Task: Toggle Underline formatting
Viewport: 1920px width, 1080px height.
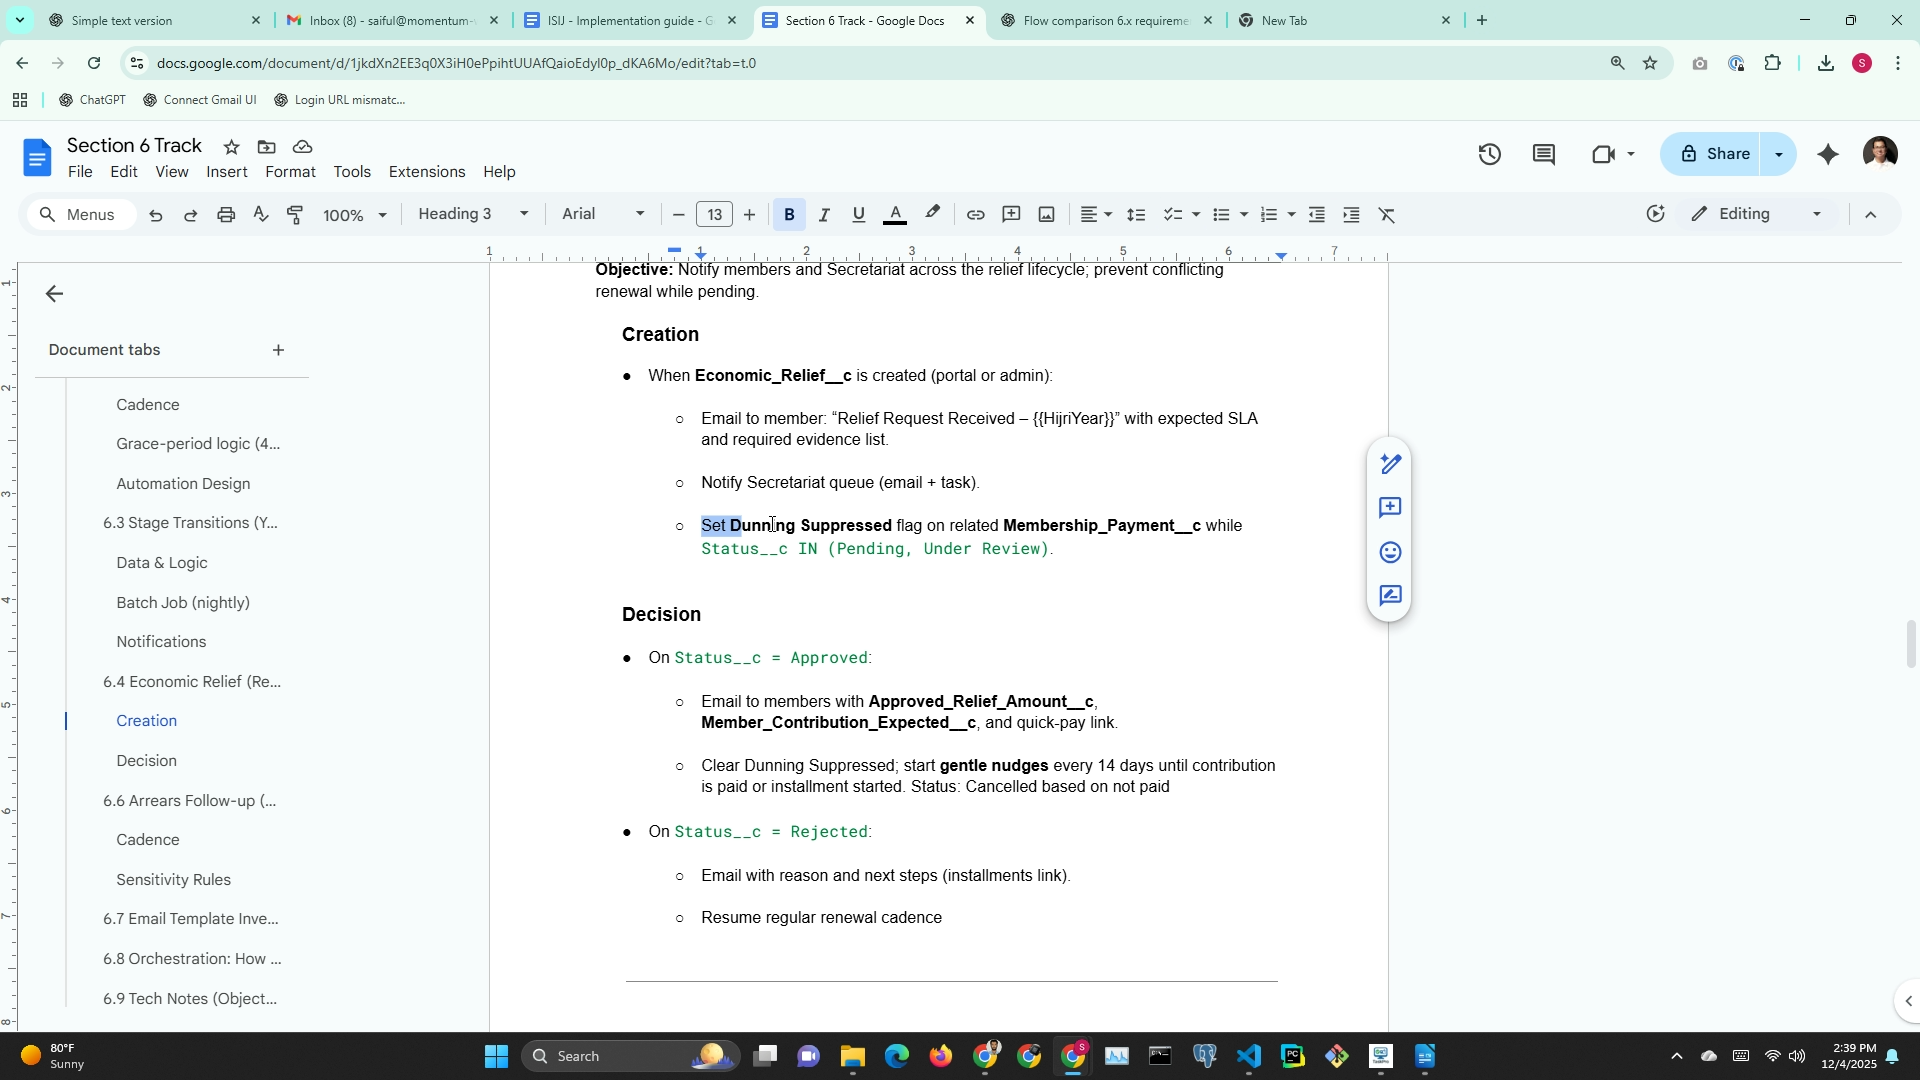Action: [x=858, y=215]
